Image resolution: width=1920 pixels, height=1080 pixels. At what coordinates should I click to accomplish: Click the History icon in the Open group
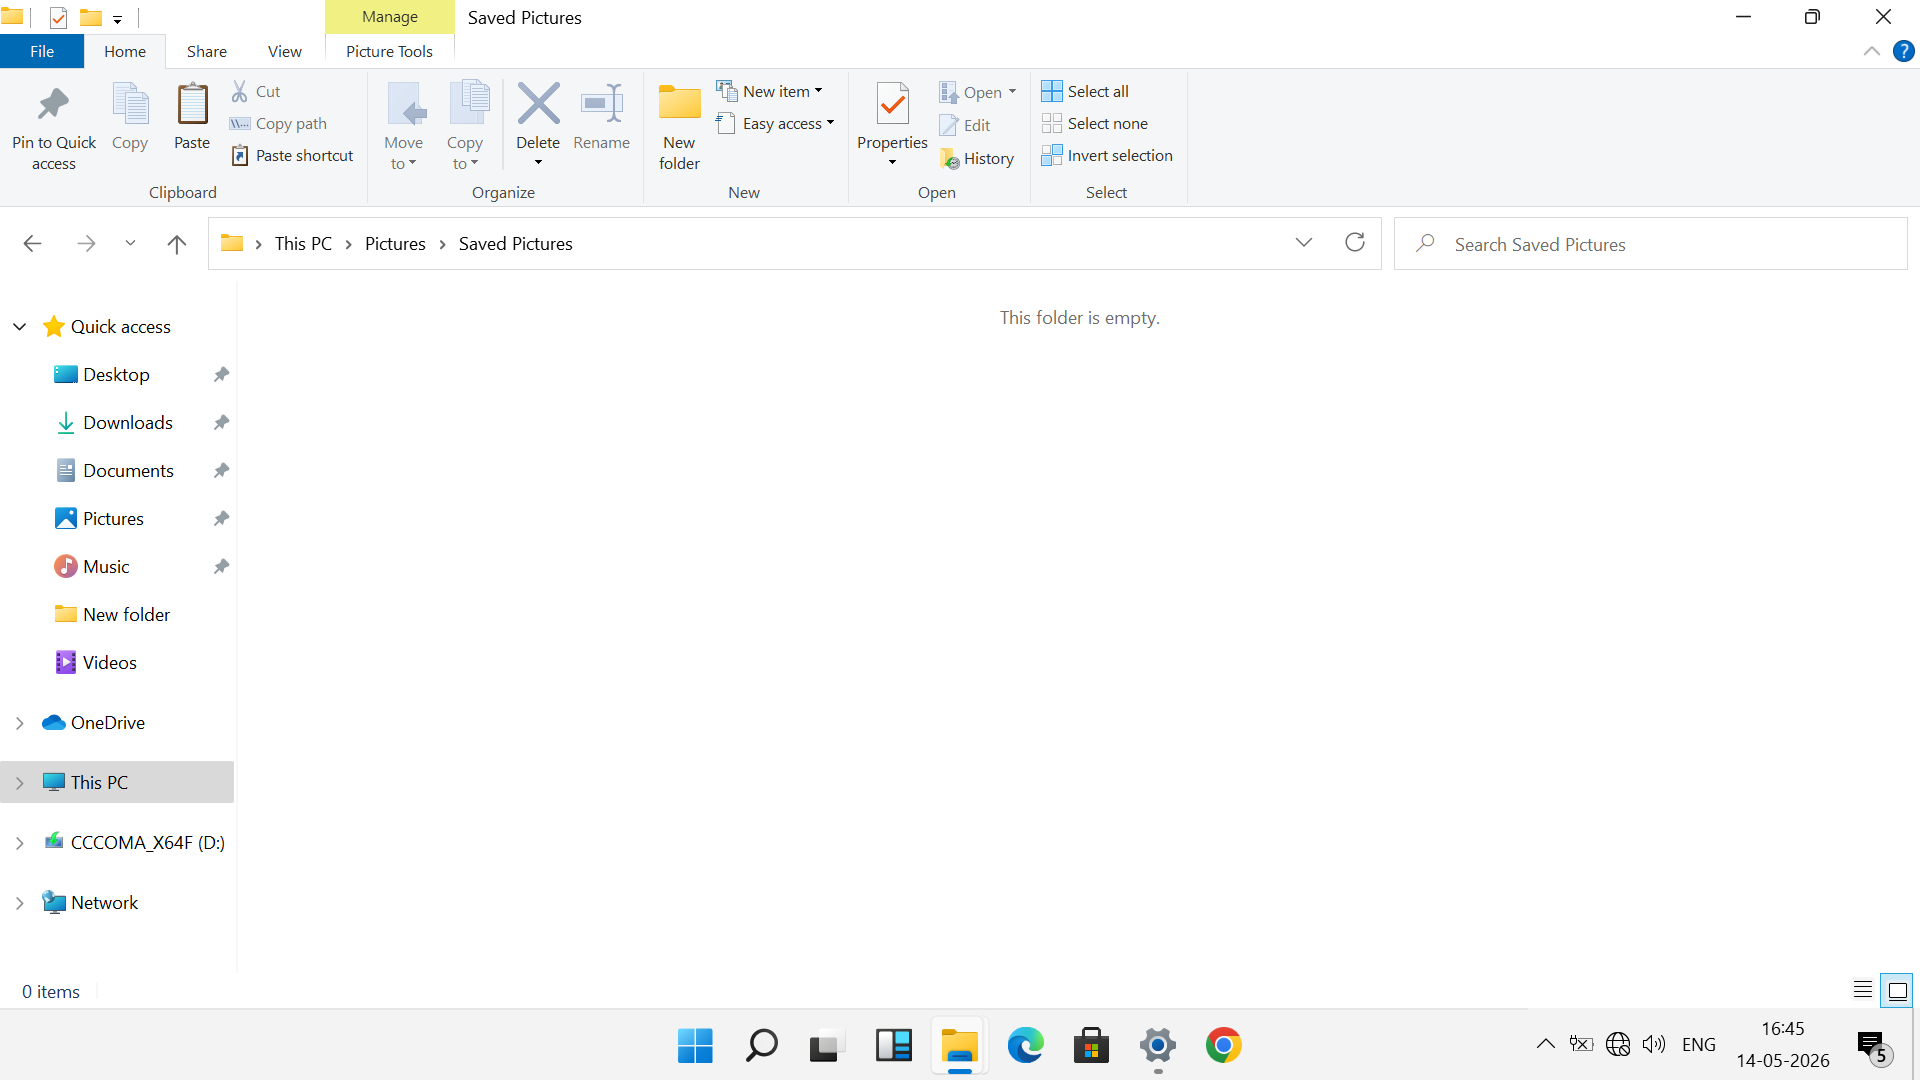coord(950,159)
